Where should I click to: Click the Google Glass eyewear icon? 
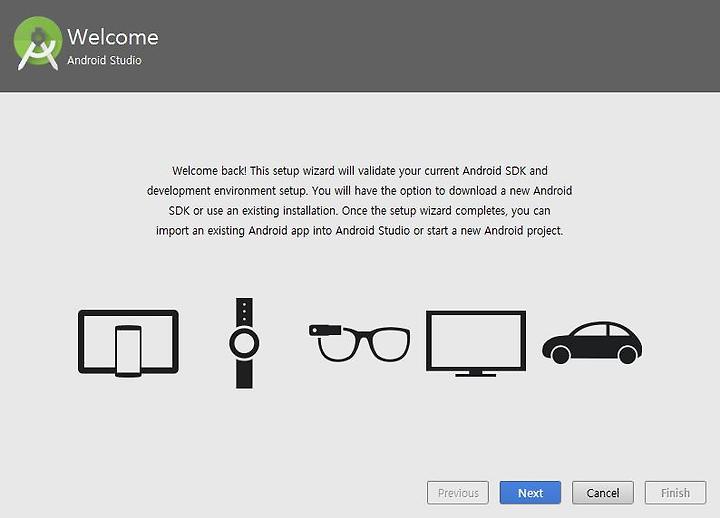[360, 343]
